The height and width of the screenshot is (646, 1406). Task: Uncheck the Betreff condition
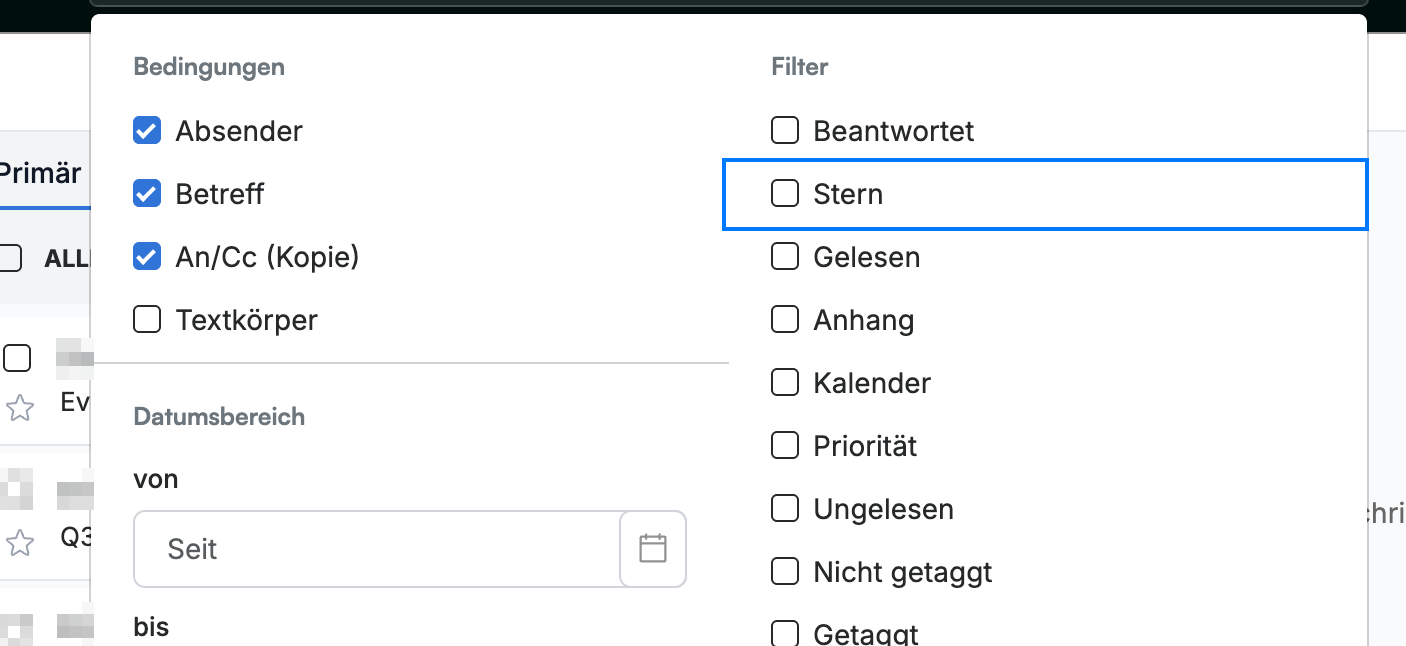(x=147, y=194)
